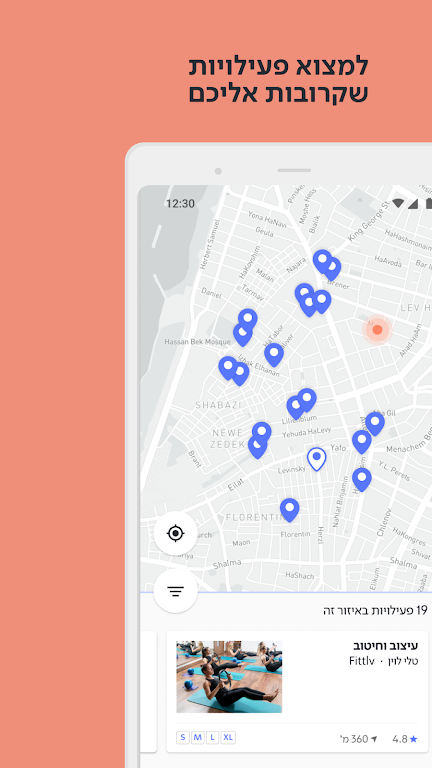Choose size XL tag
432x768 pixels.
coord(228,738)
